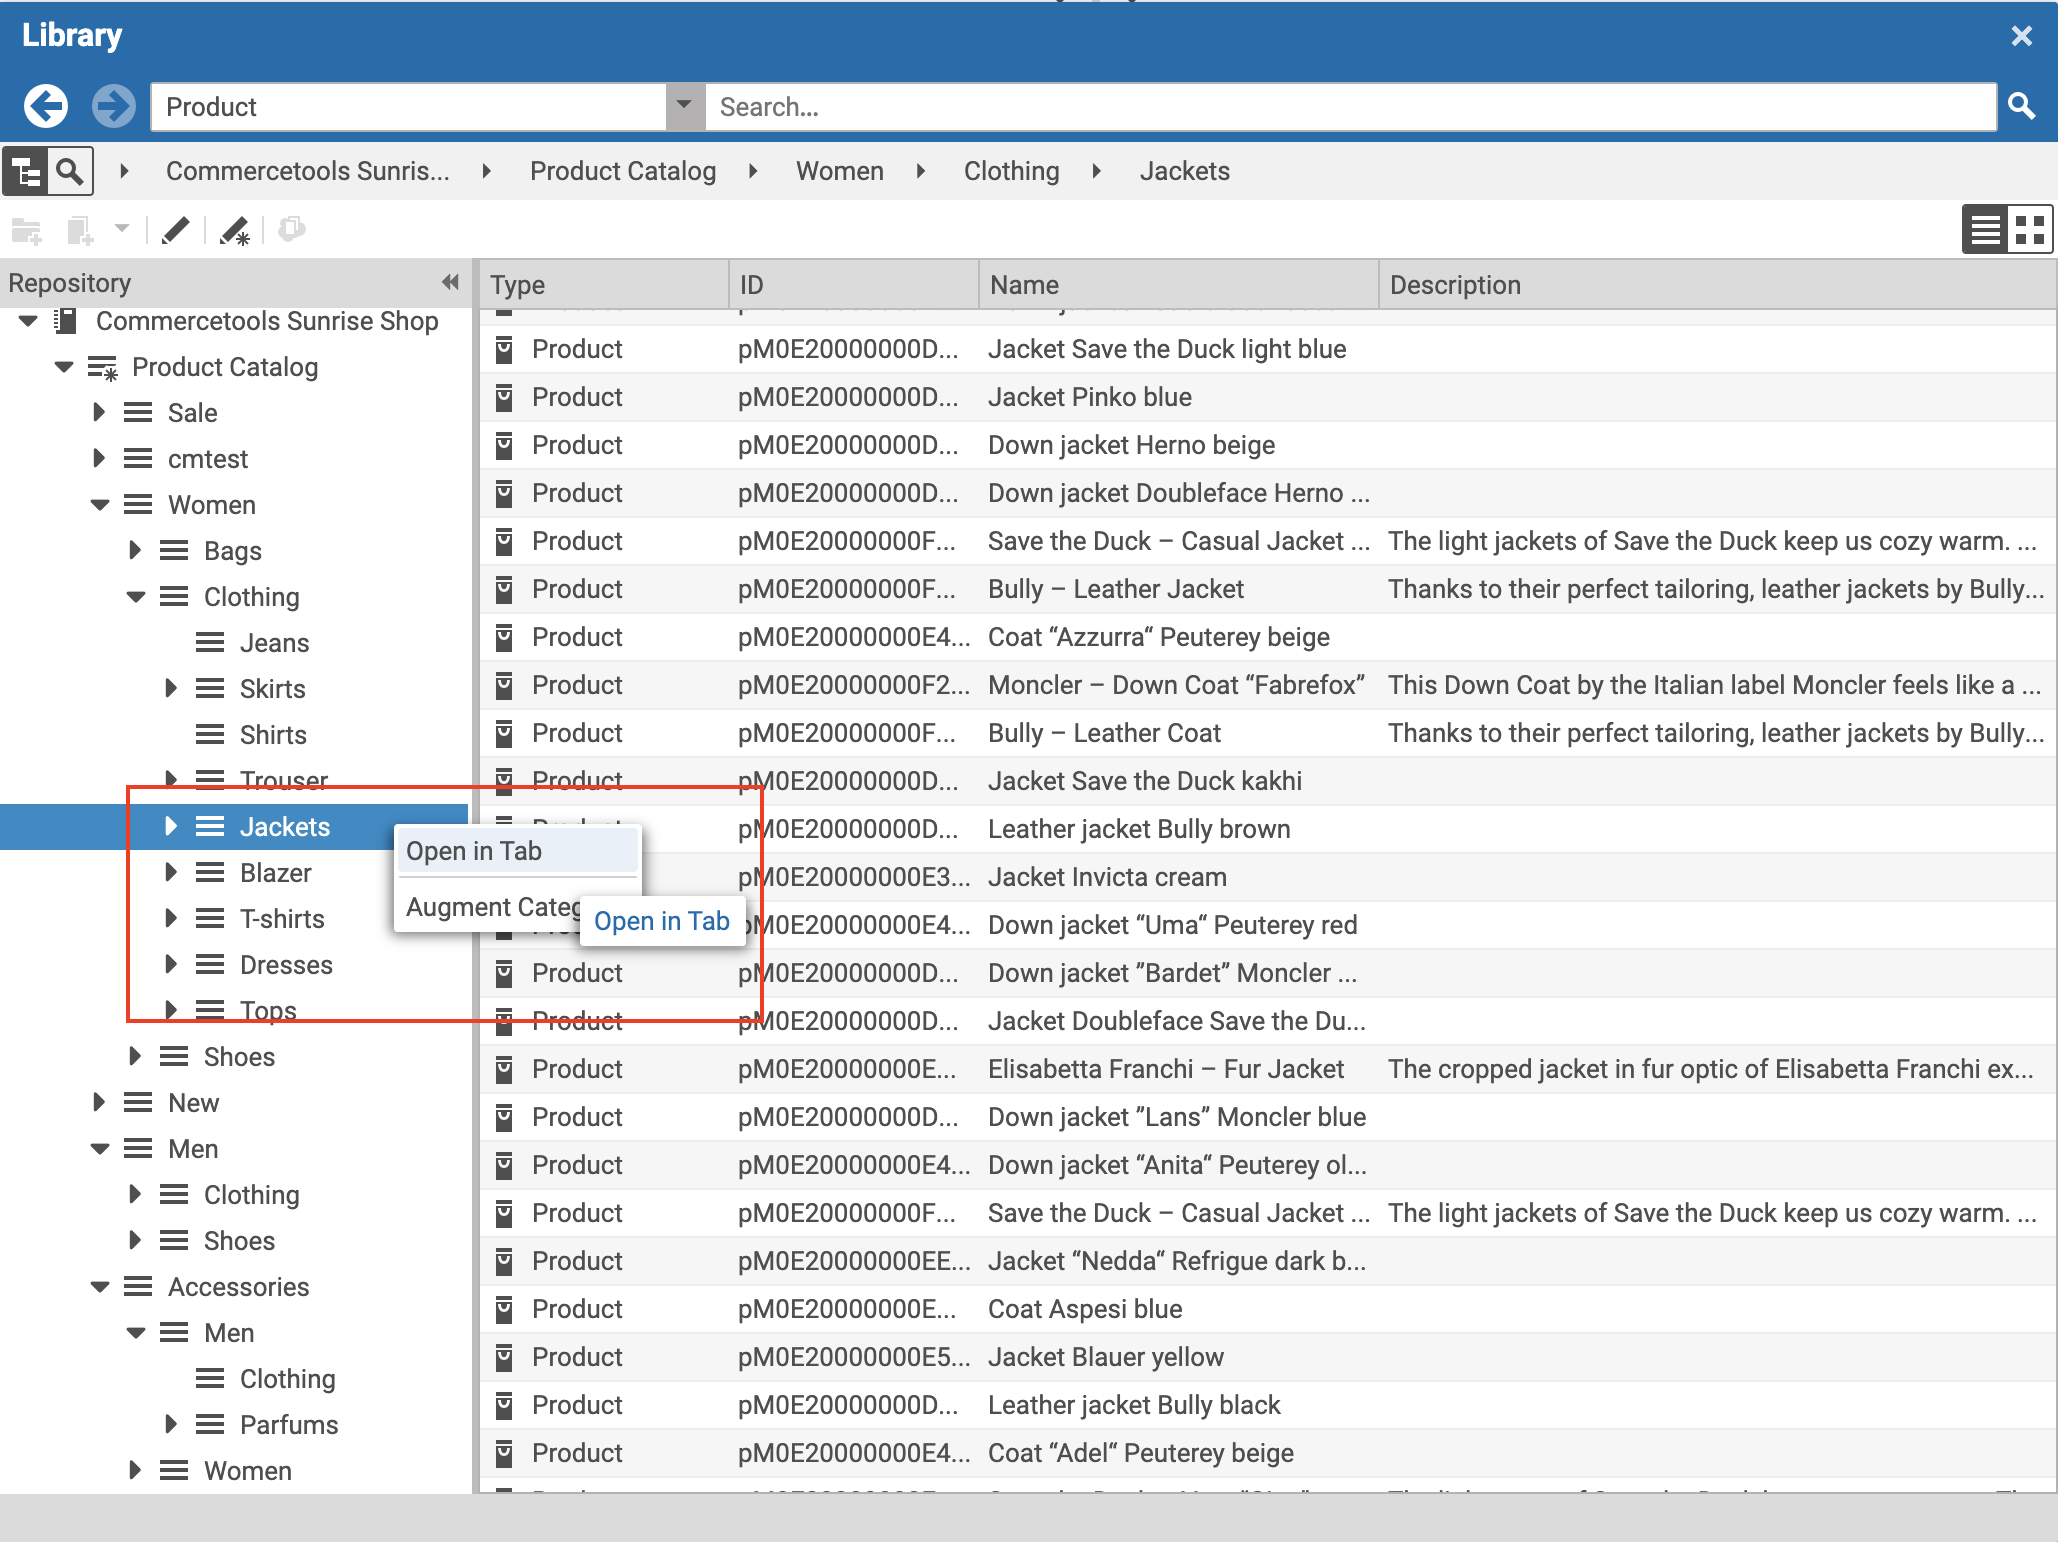The width and height of the screenshot is (2058, 1542).
Task: Switch results to grid card view
Action: click(x=2031, y=229)
